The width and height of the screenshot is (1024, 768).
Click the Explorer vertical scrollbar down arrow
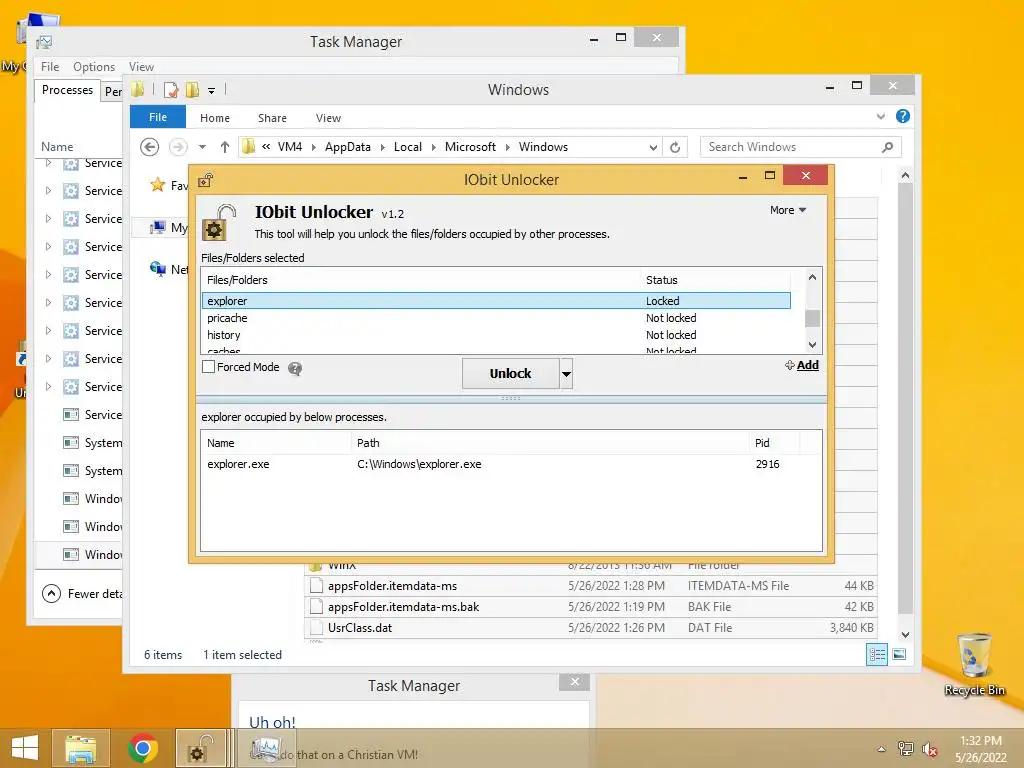[905, 634]
